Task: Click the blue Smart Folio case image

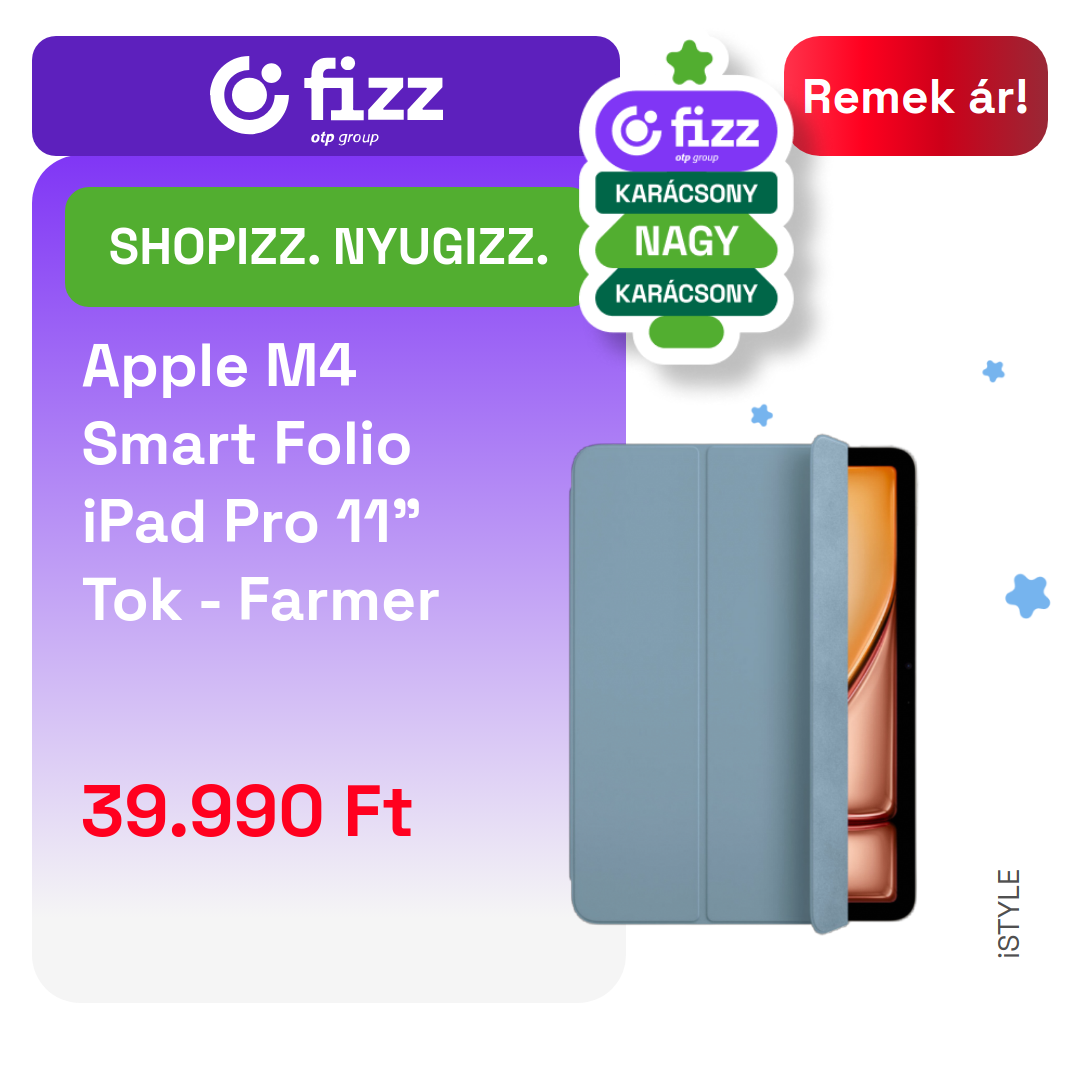Action: [709, 684]
